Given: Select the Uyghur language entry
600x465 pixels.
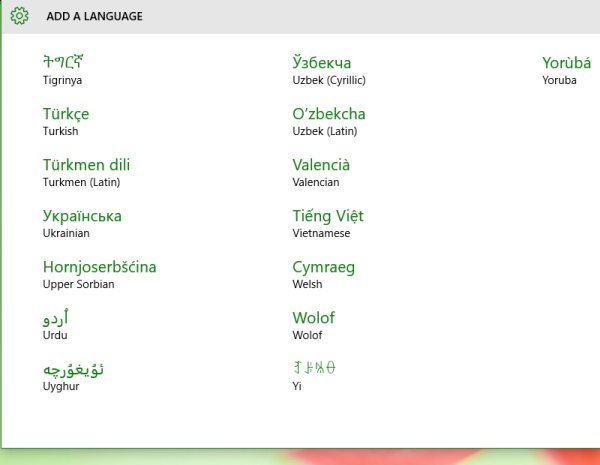Looking at the screenshot, I should [x=73, y=376].
